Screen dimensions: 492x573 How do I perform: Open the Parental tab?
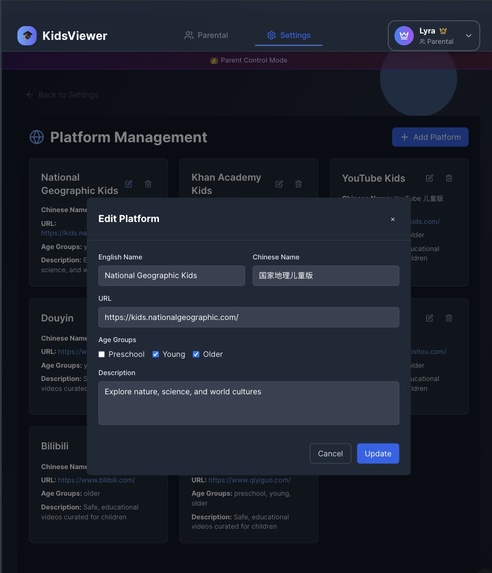pos(206,35)
